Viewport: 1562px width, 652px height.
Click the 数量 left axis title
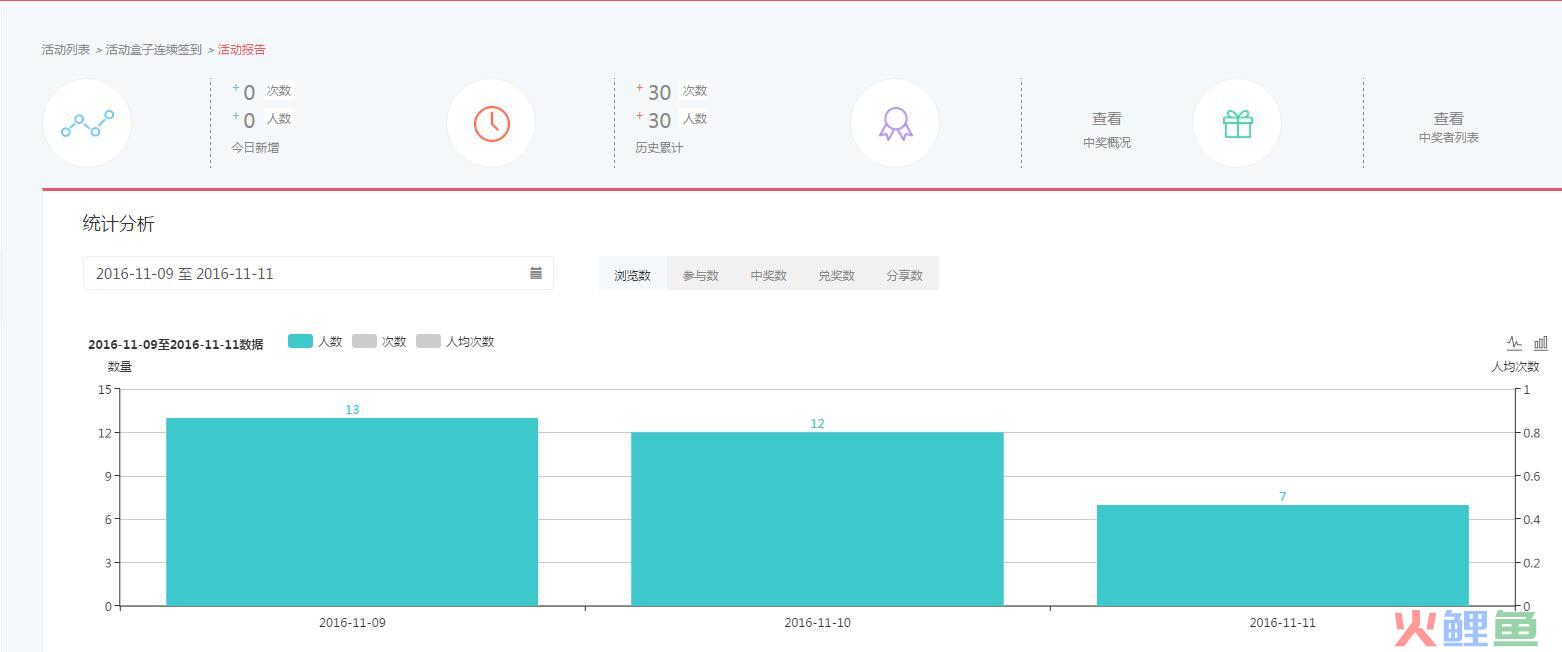(x=120, y=367)
